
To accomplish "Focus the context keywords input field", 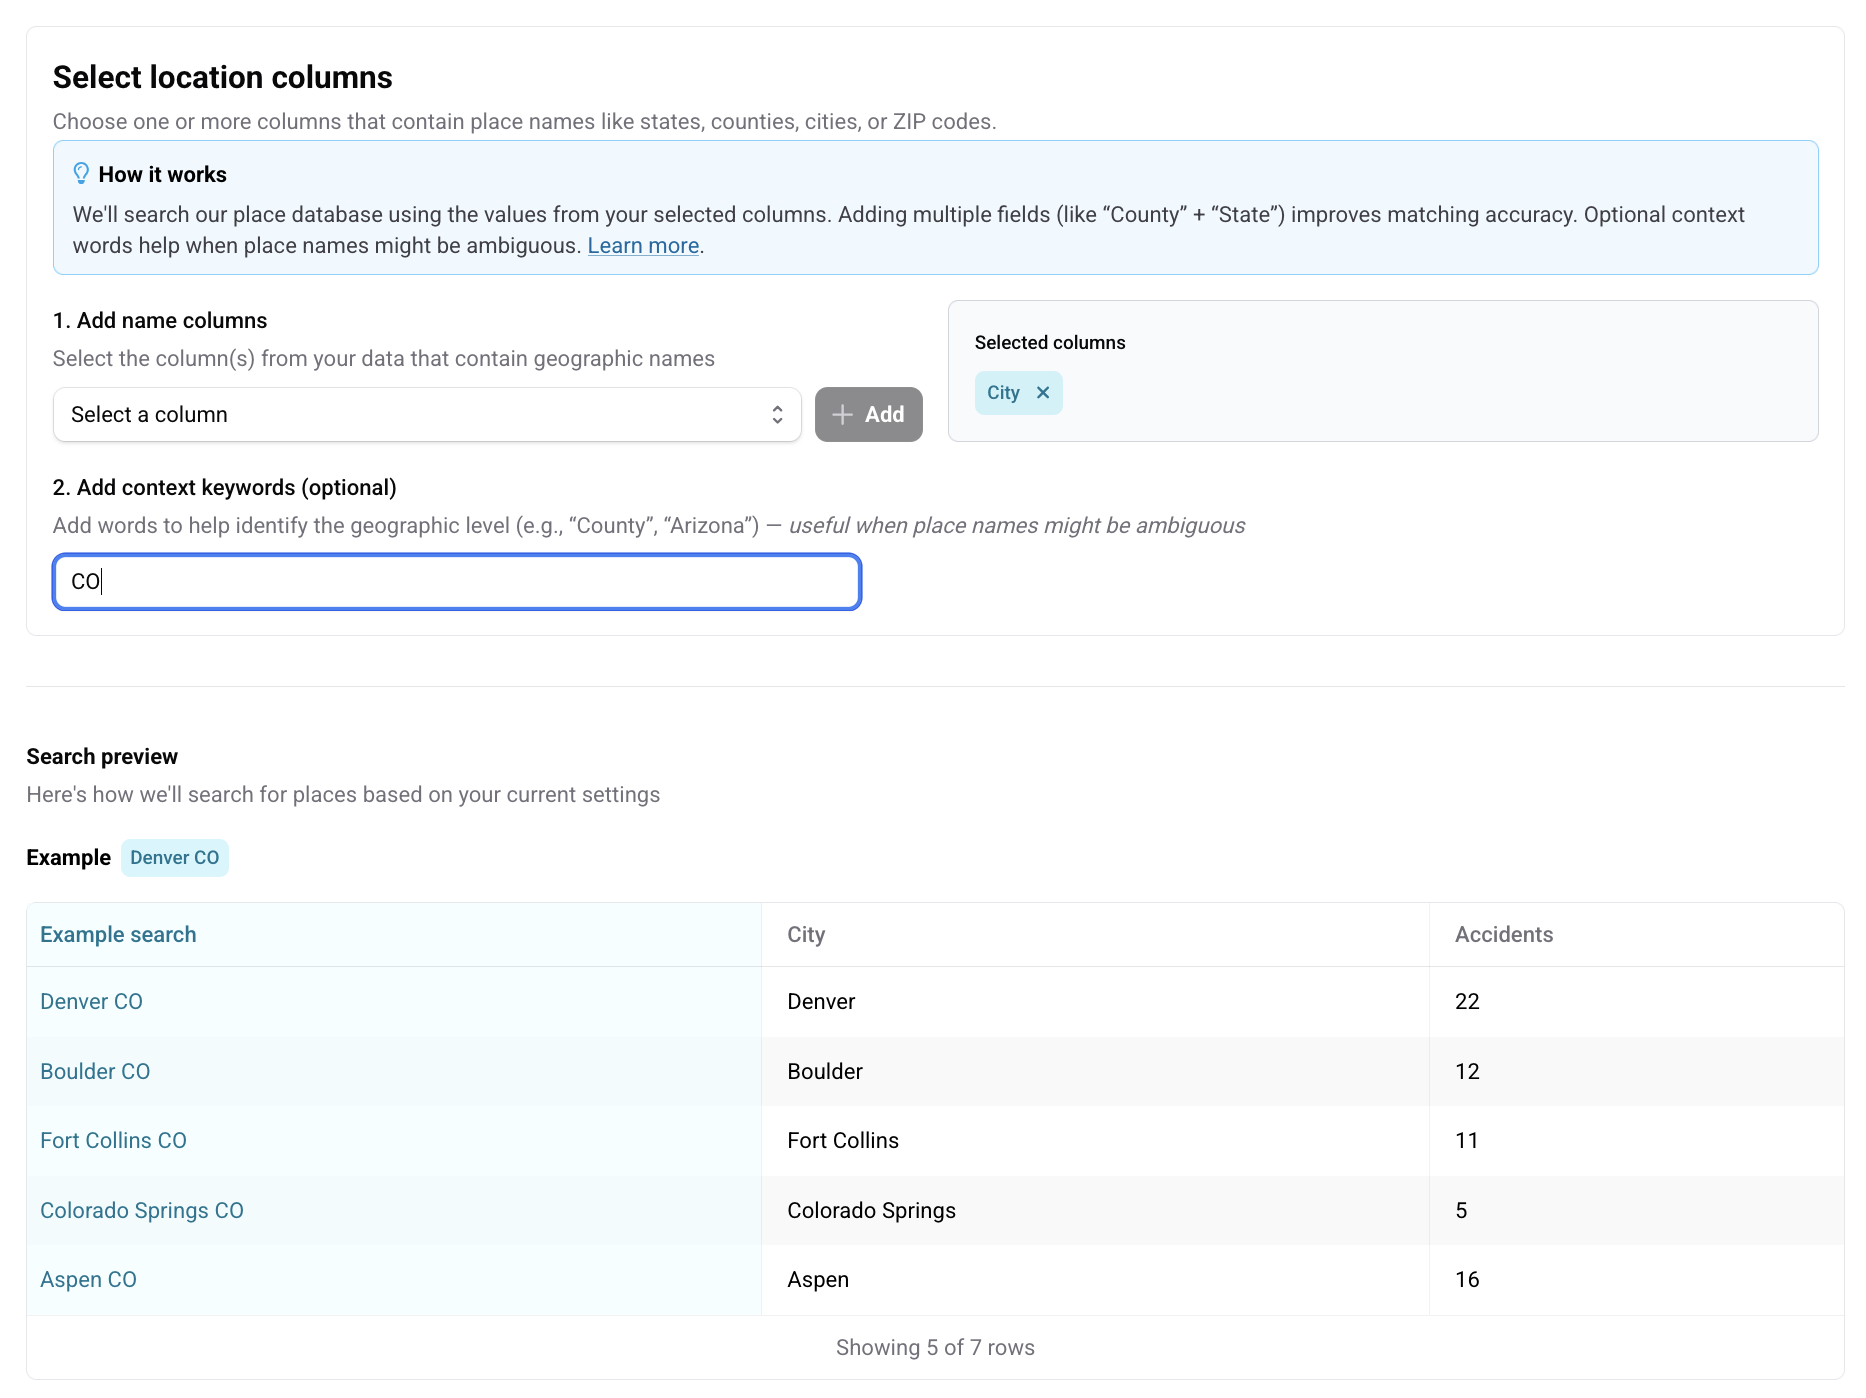I will tap(457, 582).
